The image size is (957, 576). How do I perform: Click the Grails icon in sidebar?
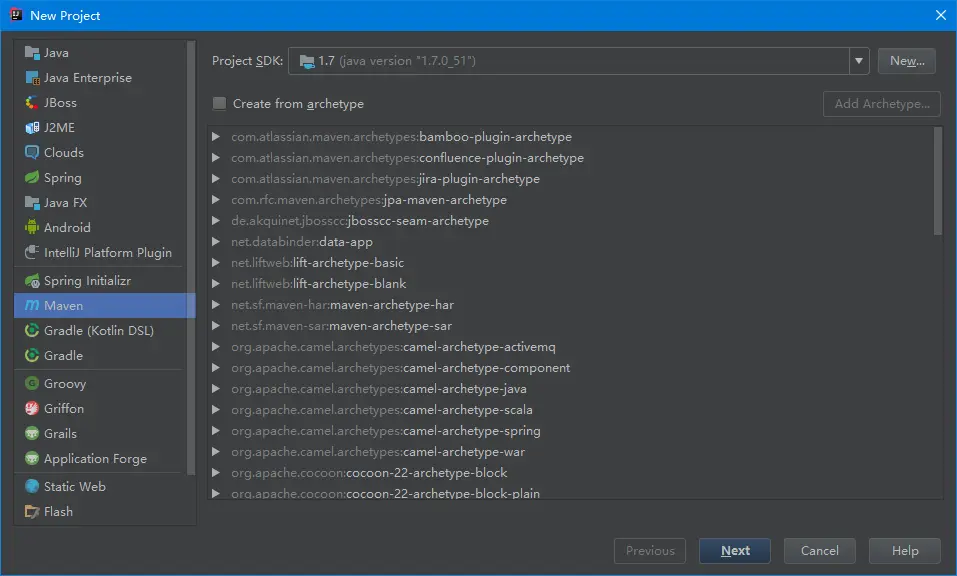pos(32,434)
